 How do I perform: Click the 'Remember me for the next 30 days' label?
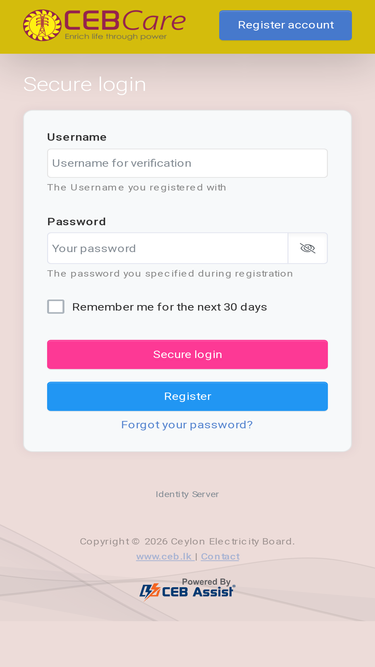pyautogui.click(x=170, y=307)
